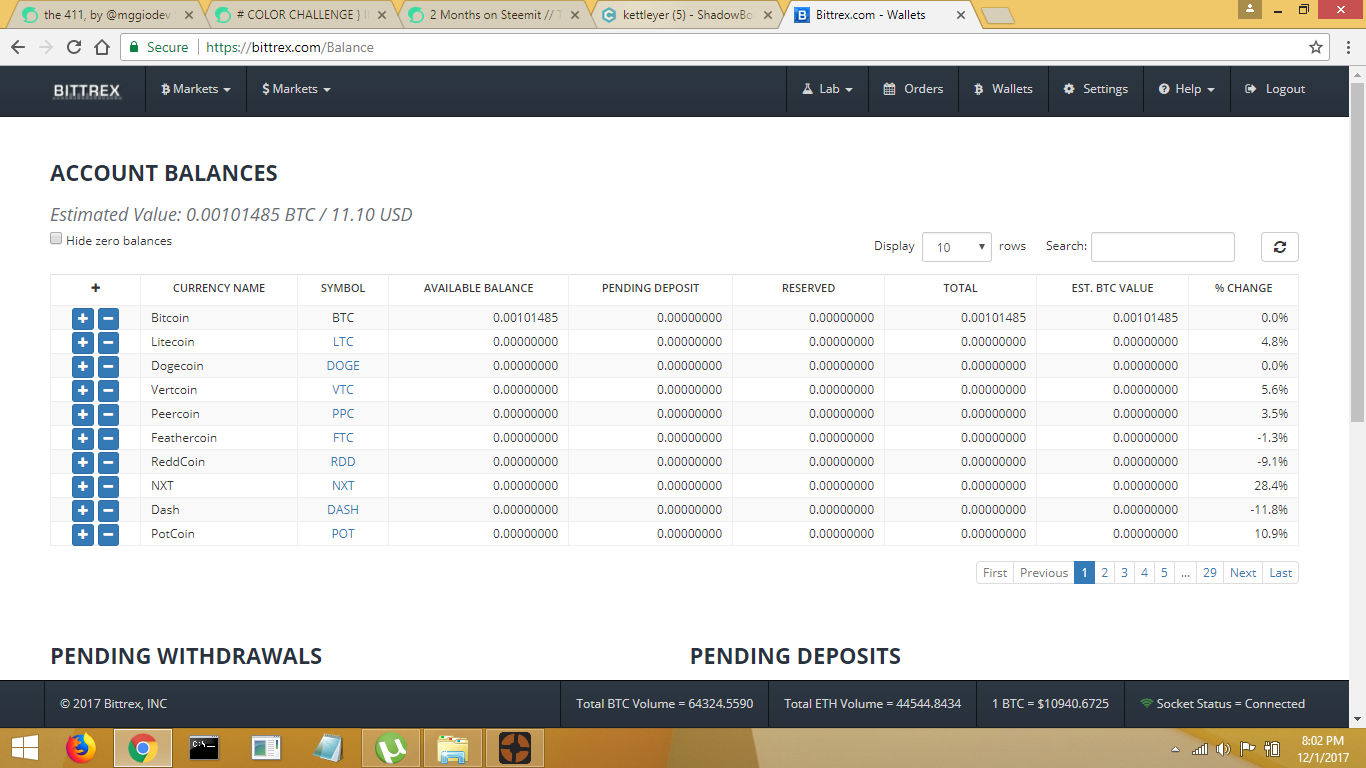Click the DASH symbol link
The image size is (1366, 768).
(x=343, y=510)
